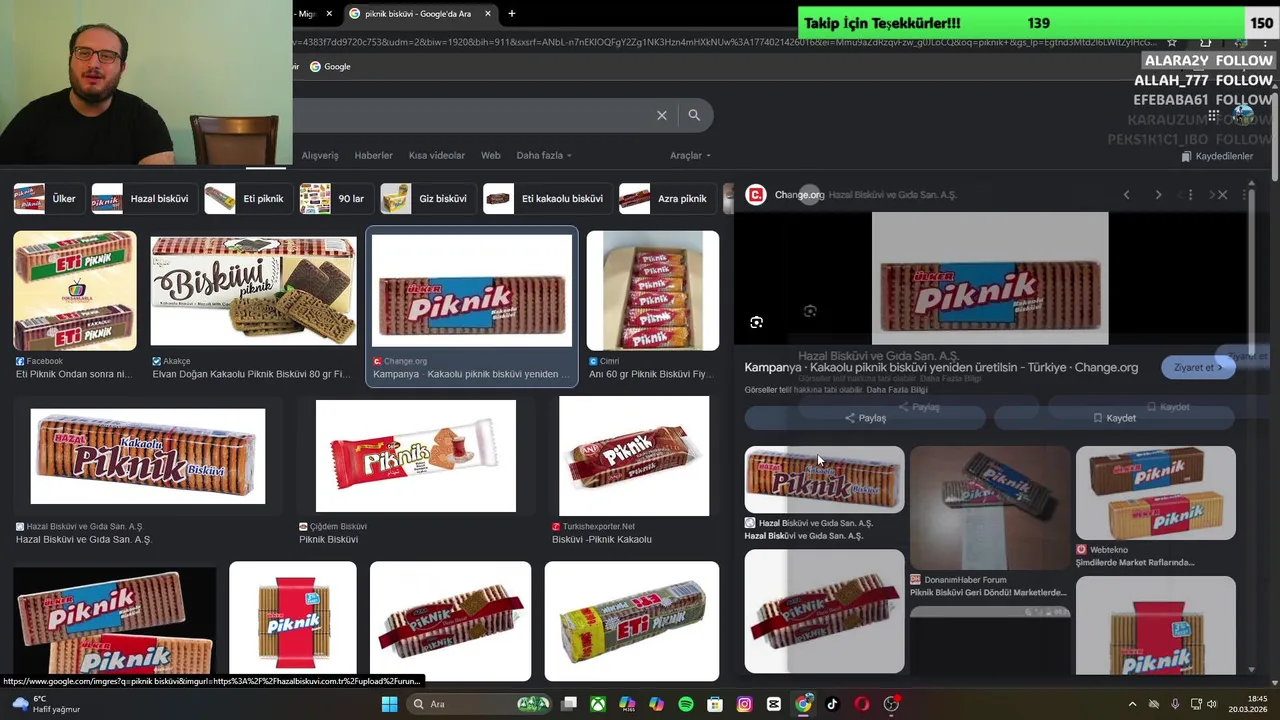Screen dimensions: 1280x720
Task: Open weather widget showing Hafif yağmur
Action: (45, 704)
